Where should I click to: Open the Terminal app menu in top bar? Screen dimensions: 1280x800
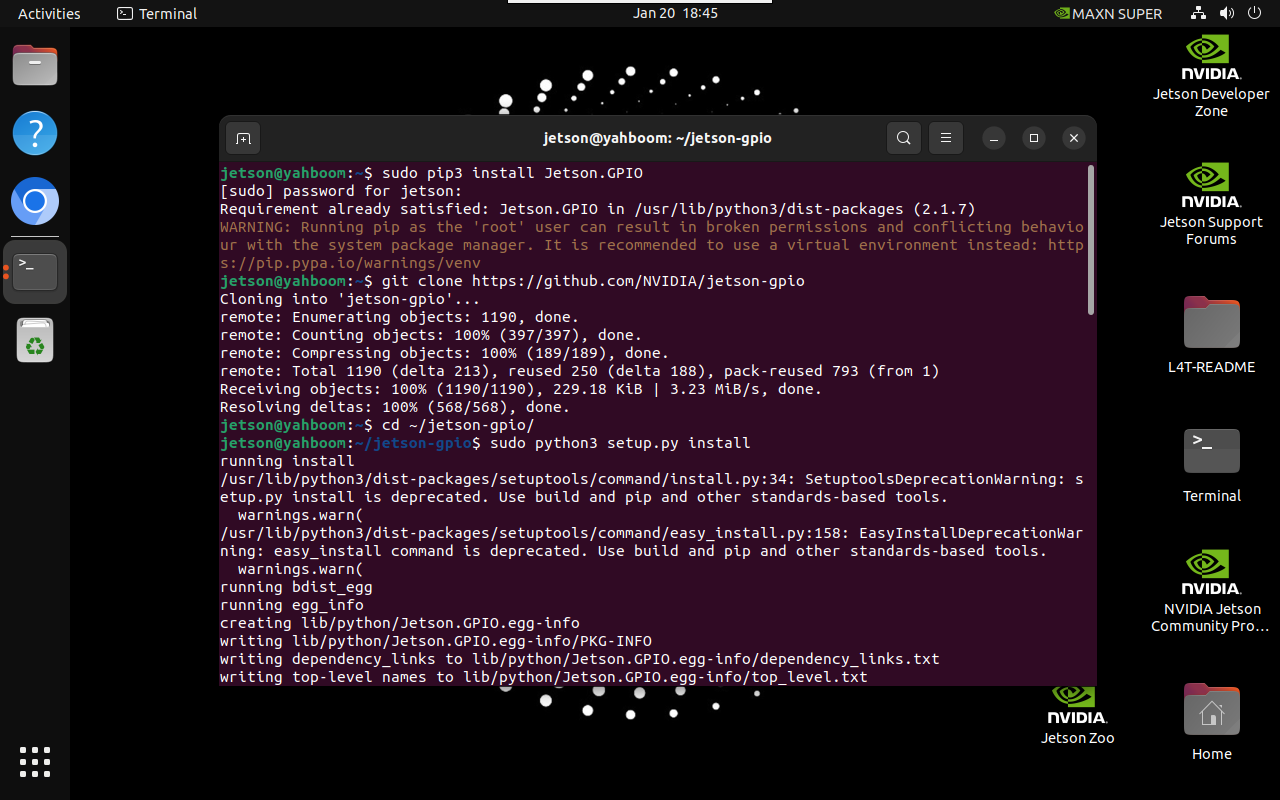(x=157, y=13)
